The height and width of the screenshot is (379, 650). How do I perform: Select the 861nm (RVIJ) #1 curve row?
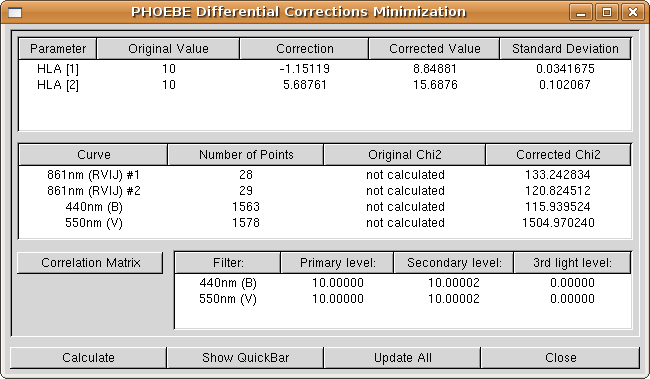click(x=325, y=175)
